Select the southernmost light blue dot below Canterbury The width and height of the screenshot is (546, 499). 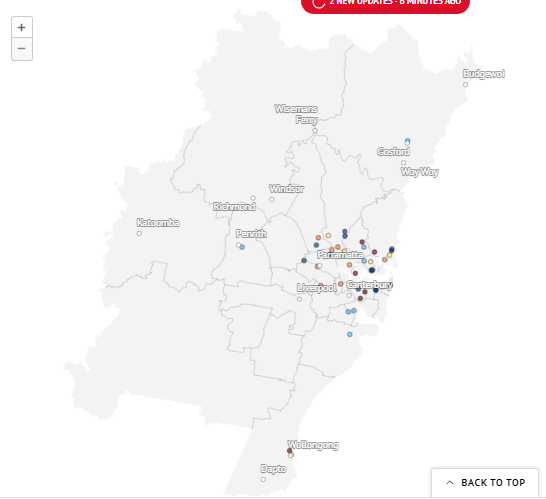pos(350,334)
